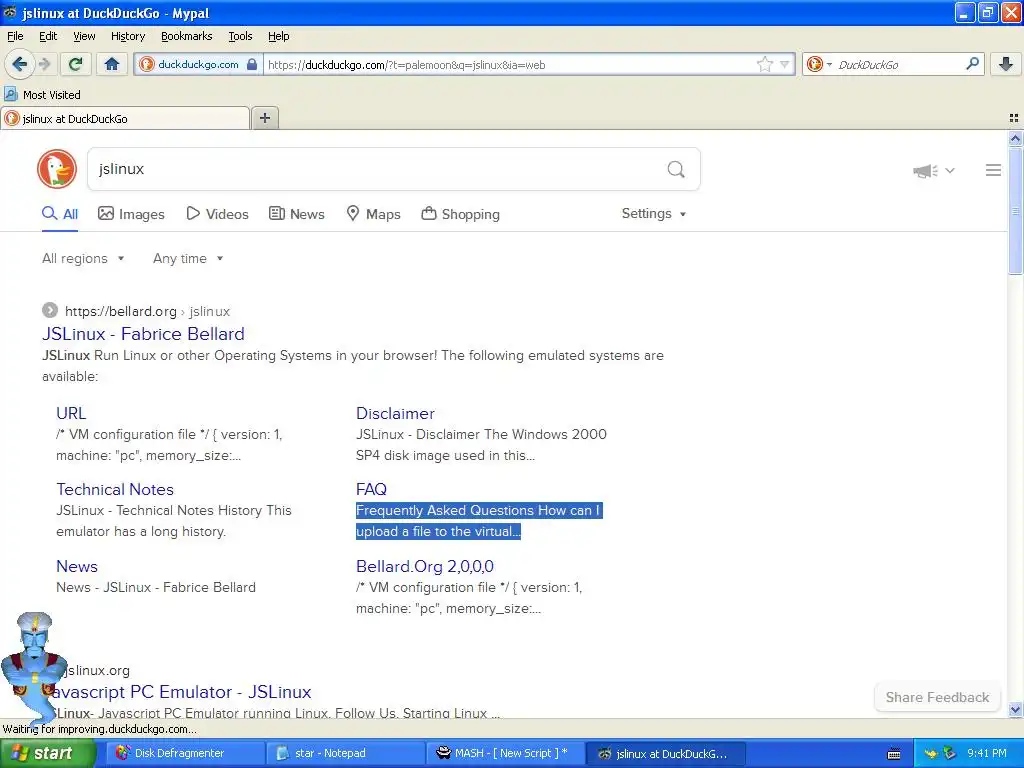Image resolution: width=1024 pixels, height=768 pixels.
Task: Click the browser address bar URL
Action: (x=509, y=64)
